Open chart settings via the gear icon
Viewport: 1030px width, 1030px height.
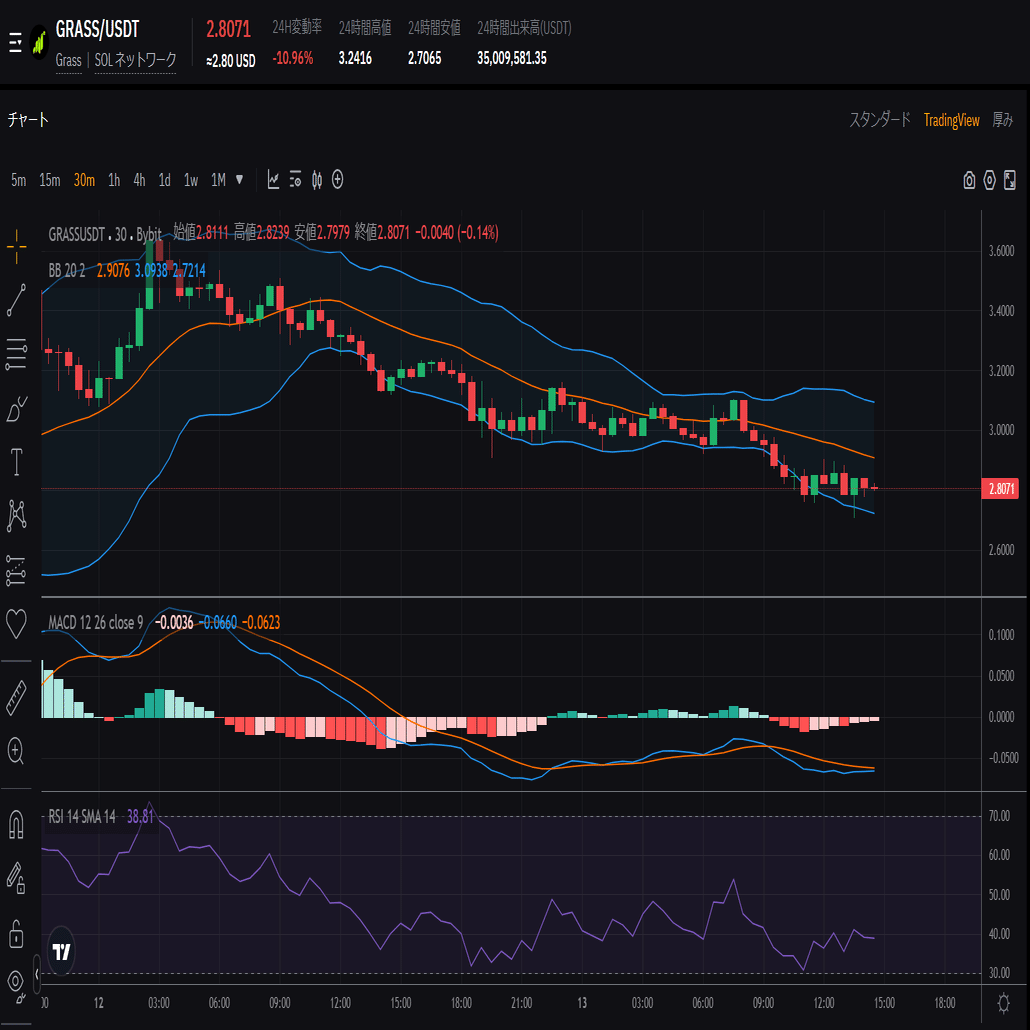(989, 179)
